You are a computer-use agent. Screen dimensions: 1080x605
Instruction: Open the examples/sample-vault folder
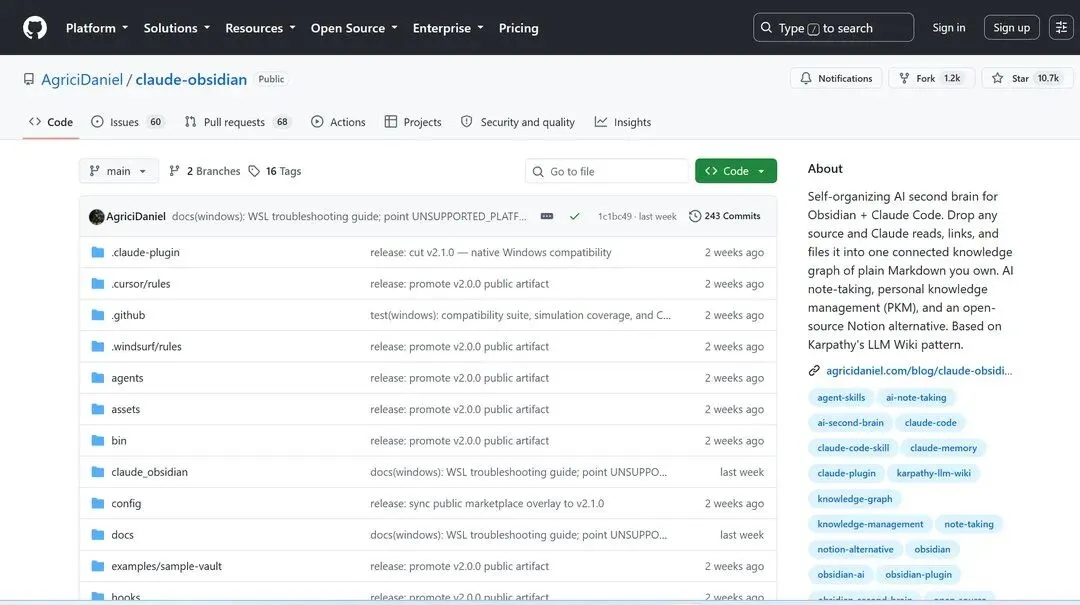[x=167, y=566]
